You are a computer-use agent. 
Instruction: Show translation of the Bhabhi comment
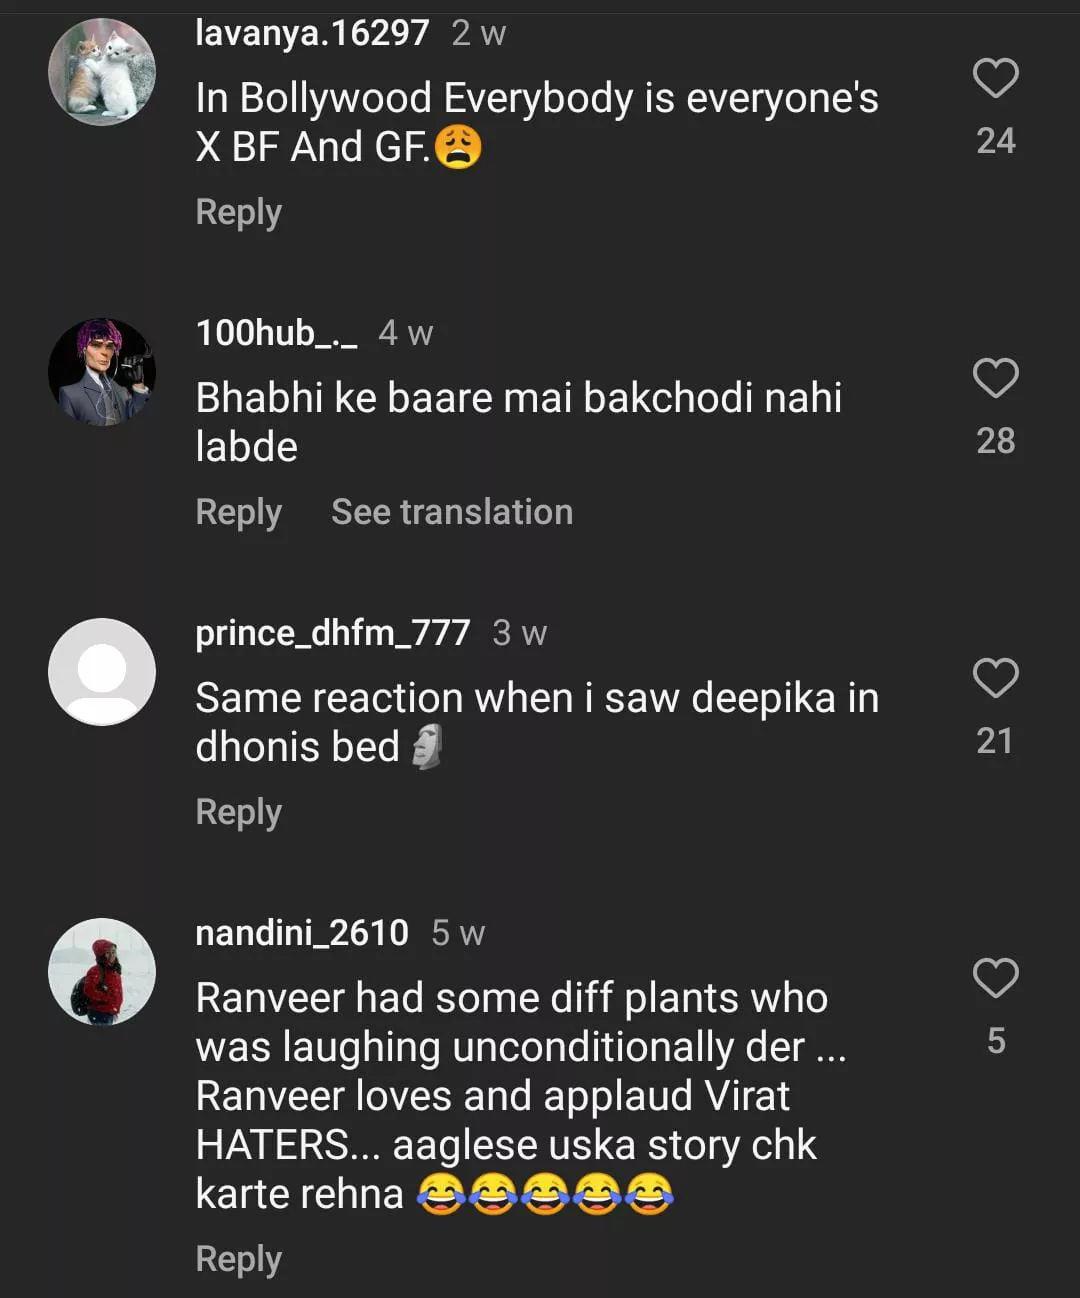pyautogui.click(x=452, y=512)
